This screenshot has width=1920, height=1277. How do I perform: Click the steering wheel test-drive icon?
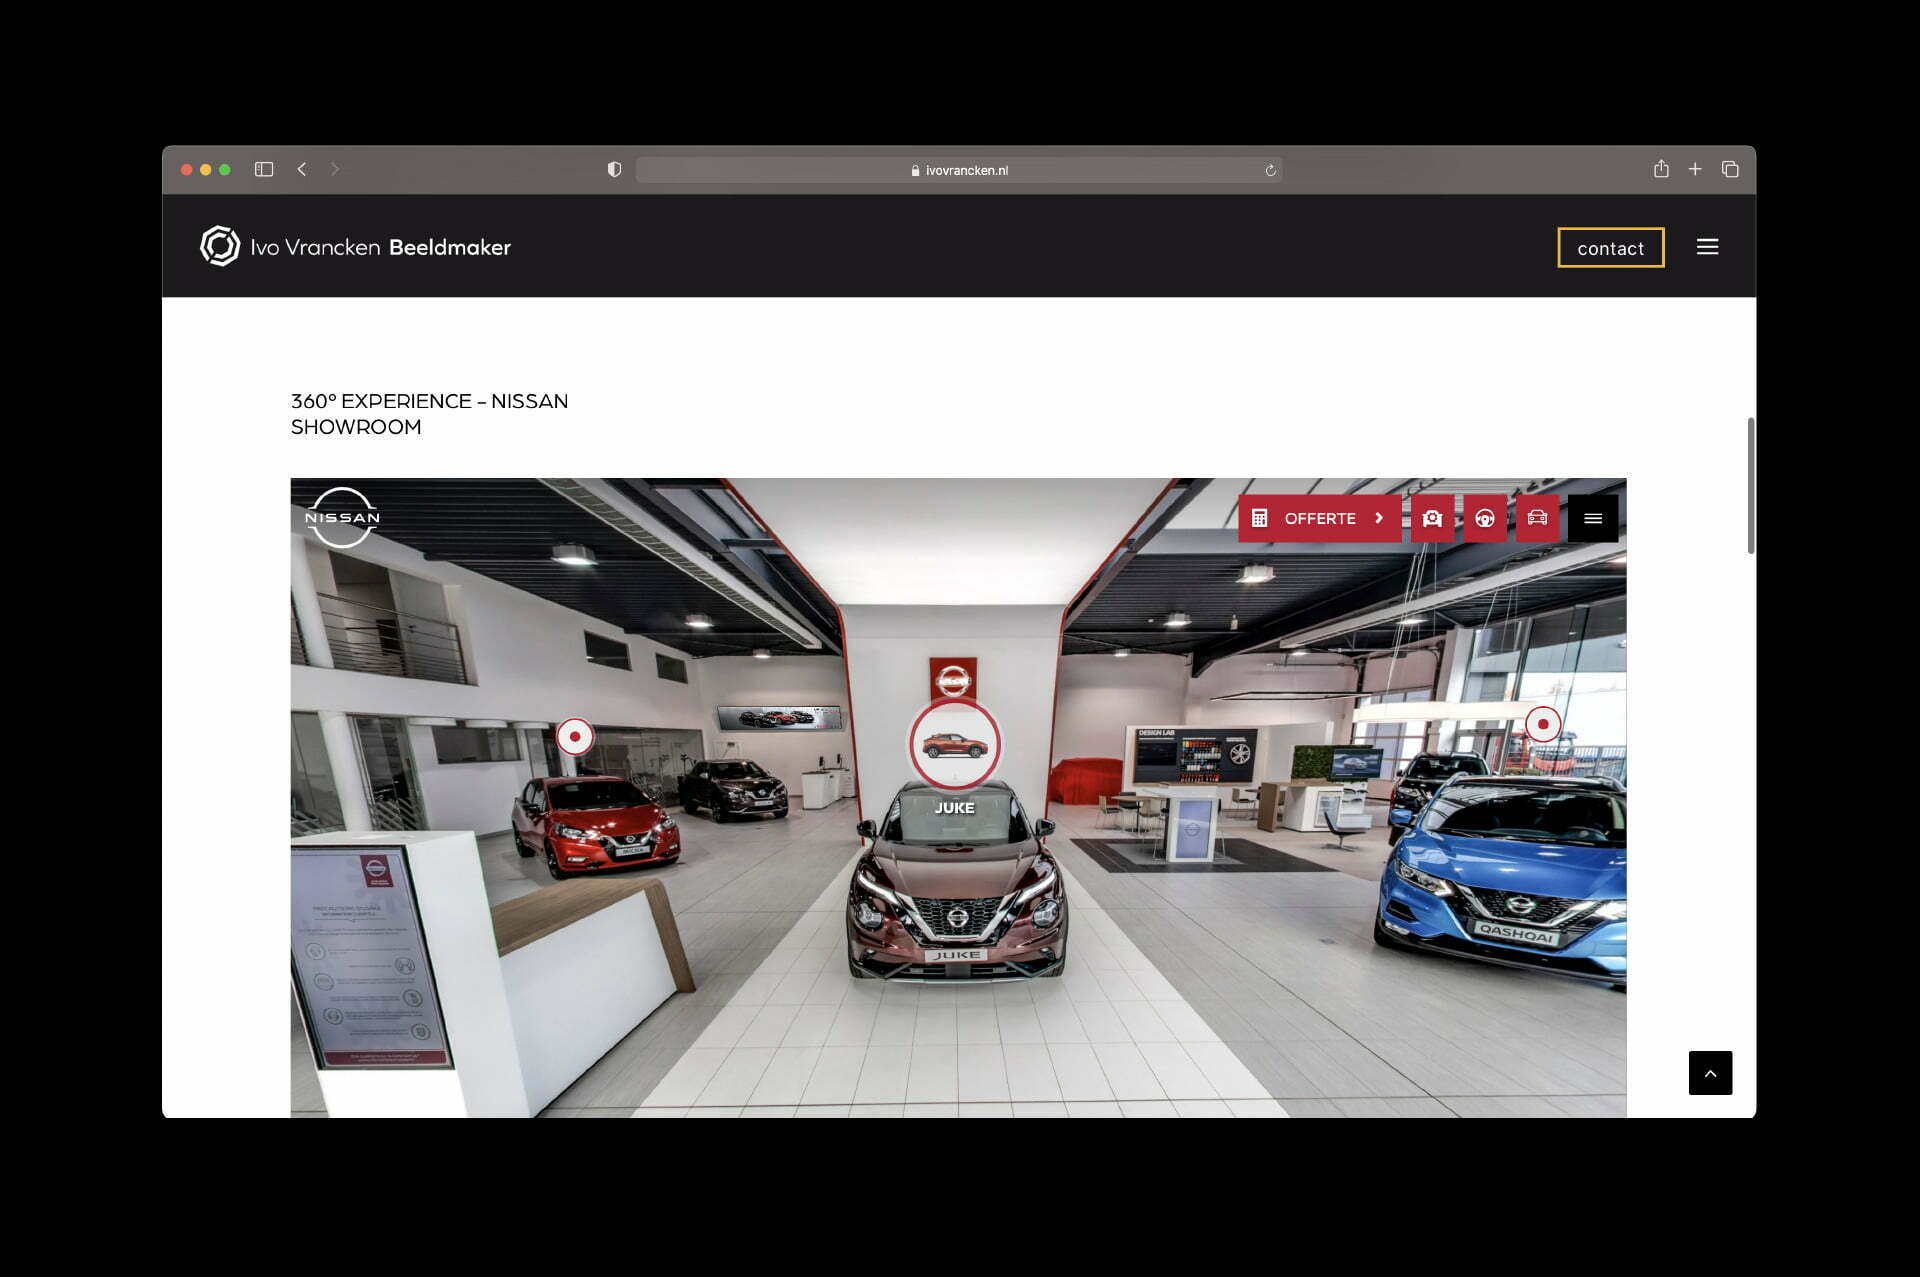click(1485, 518)
